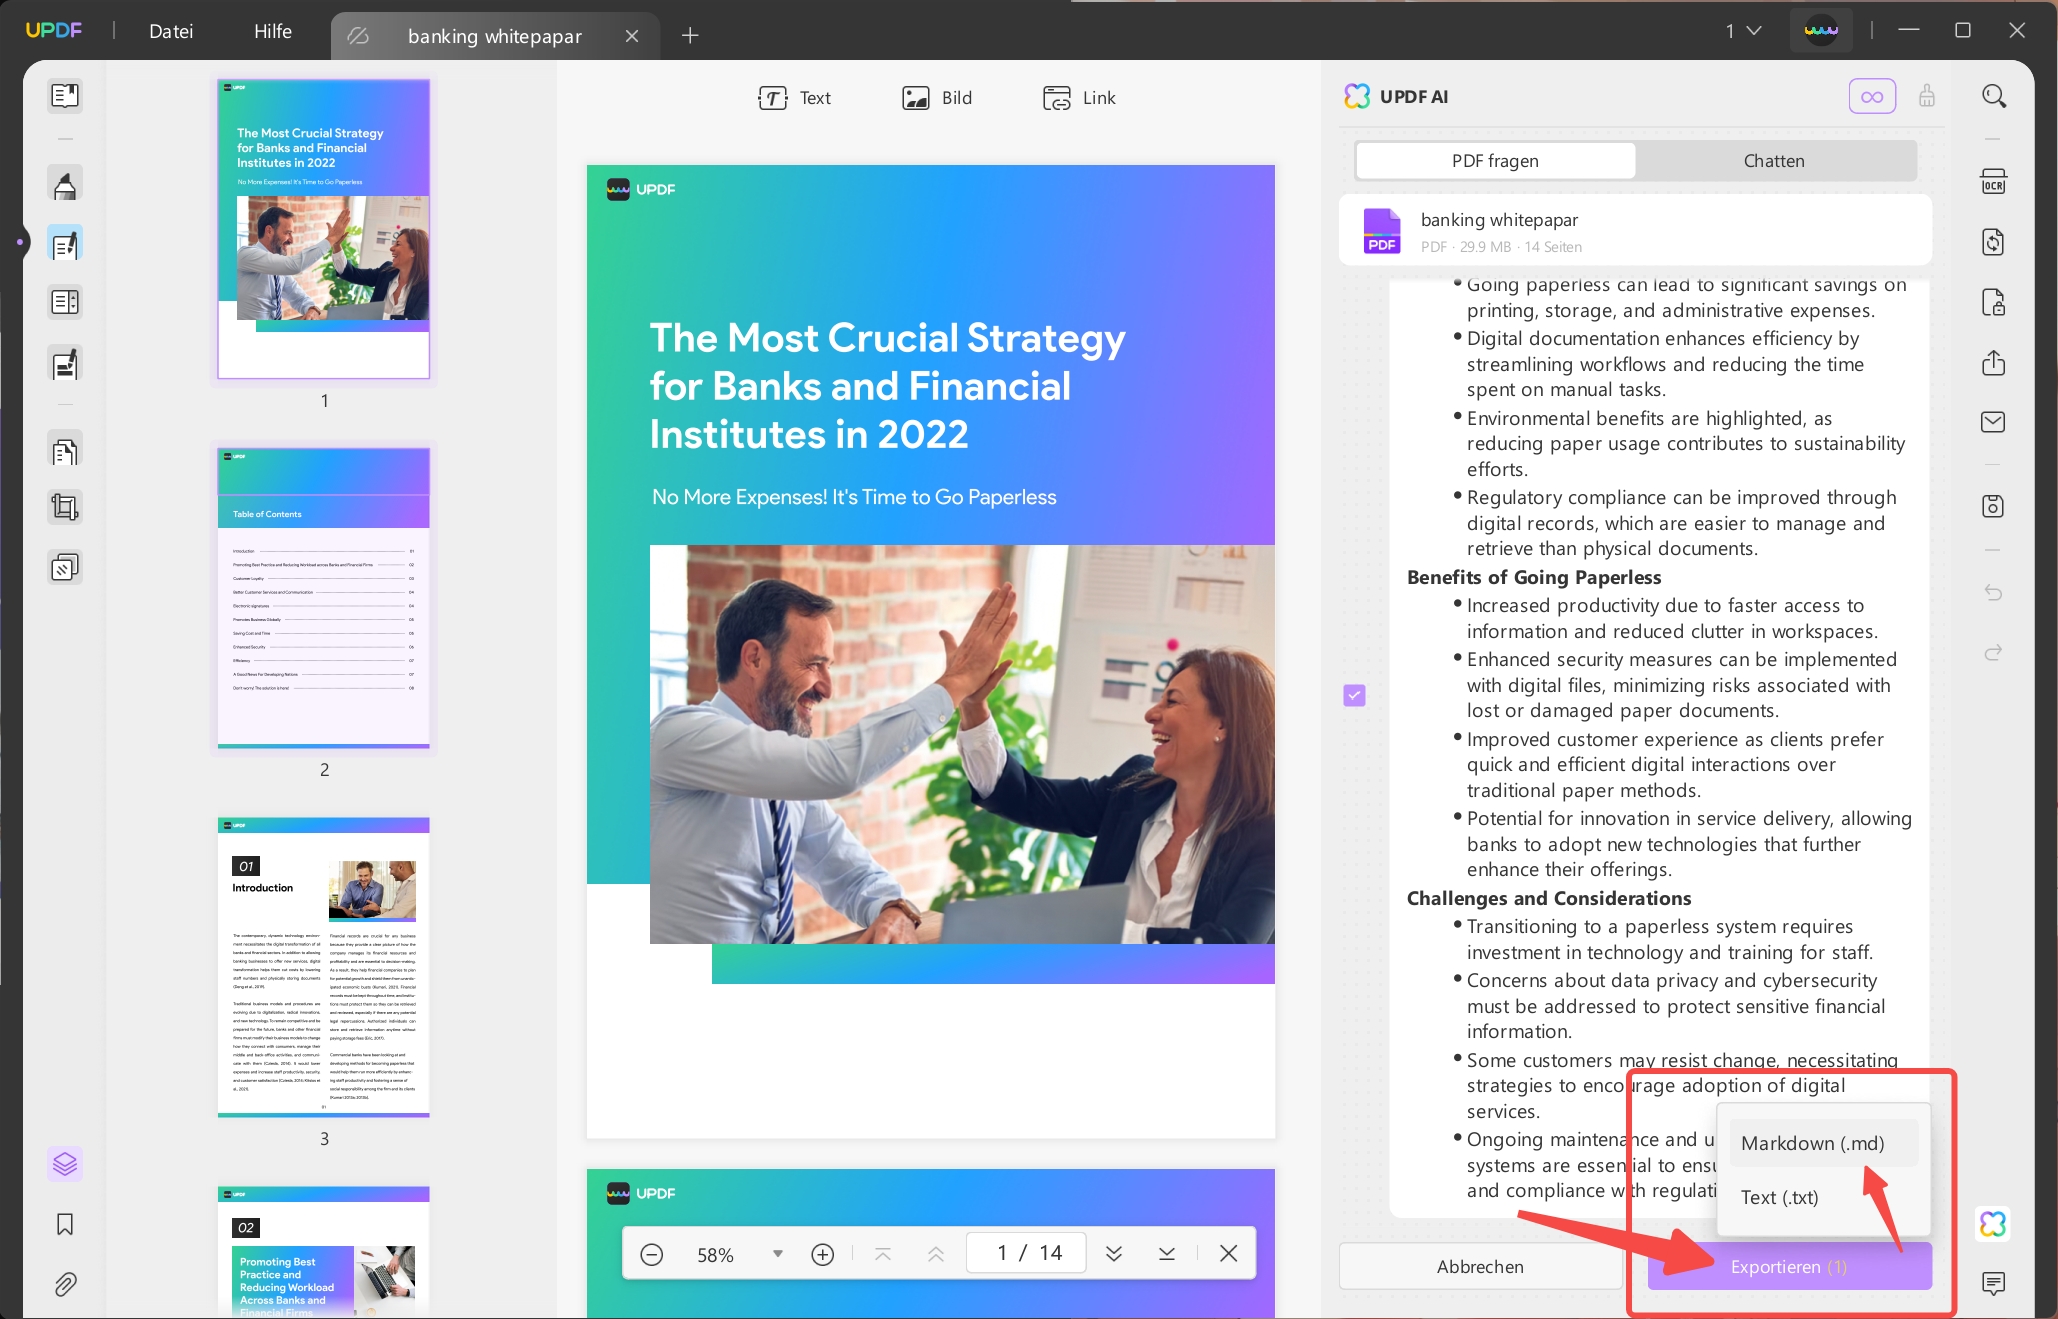Viewport: 2058px width, 1319px height.
Task: Click the search magnifier icon
Action: (x=1993, y=96)
